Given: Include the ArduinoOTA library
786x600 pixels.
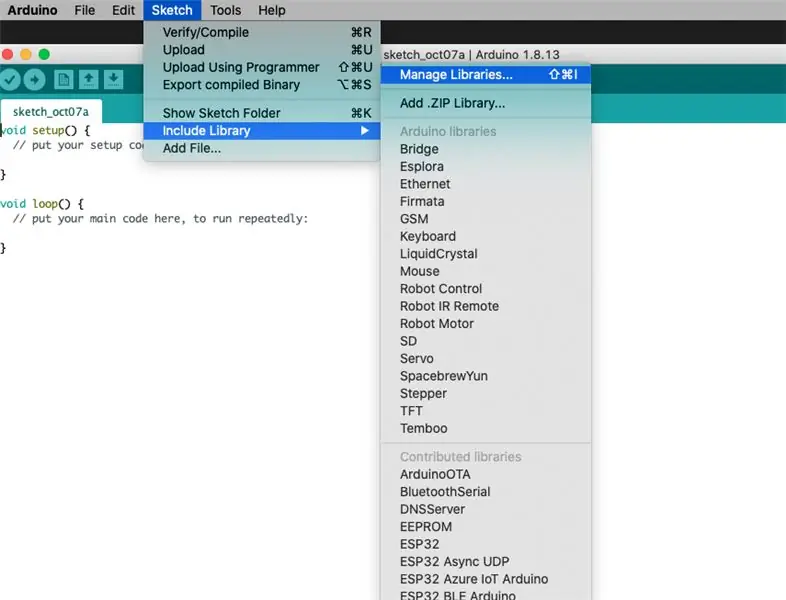Looking at the screenshot, I should 486,474.
